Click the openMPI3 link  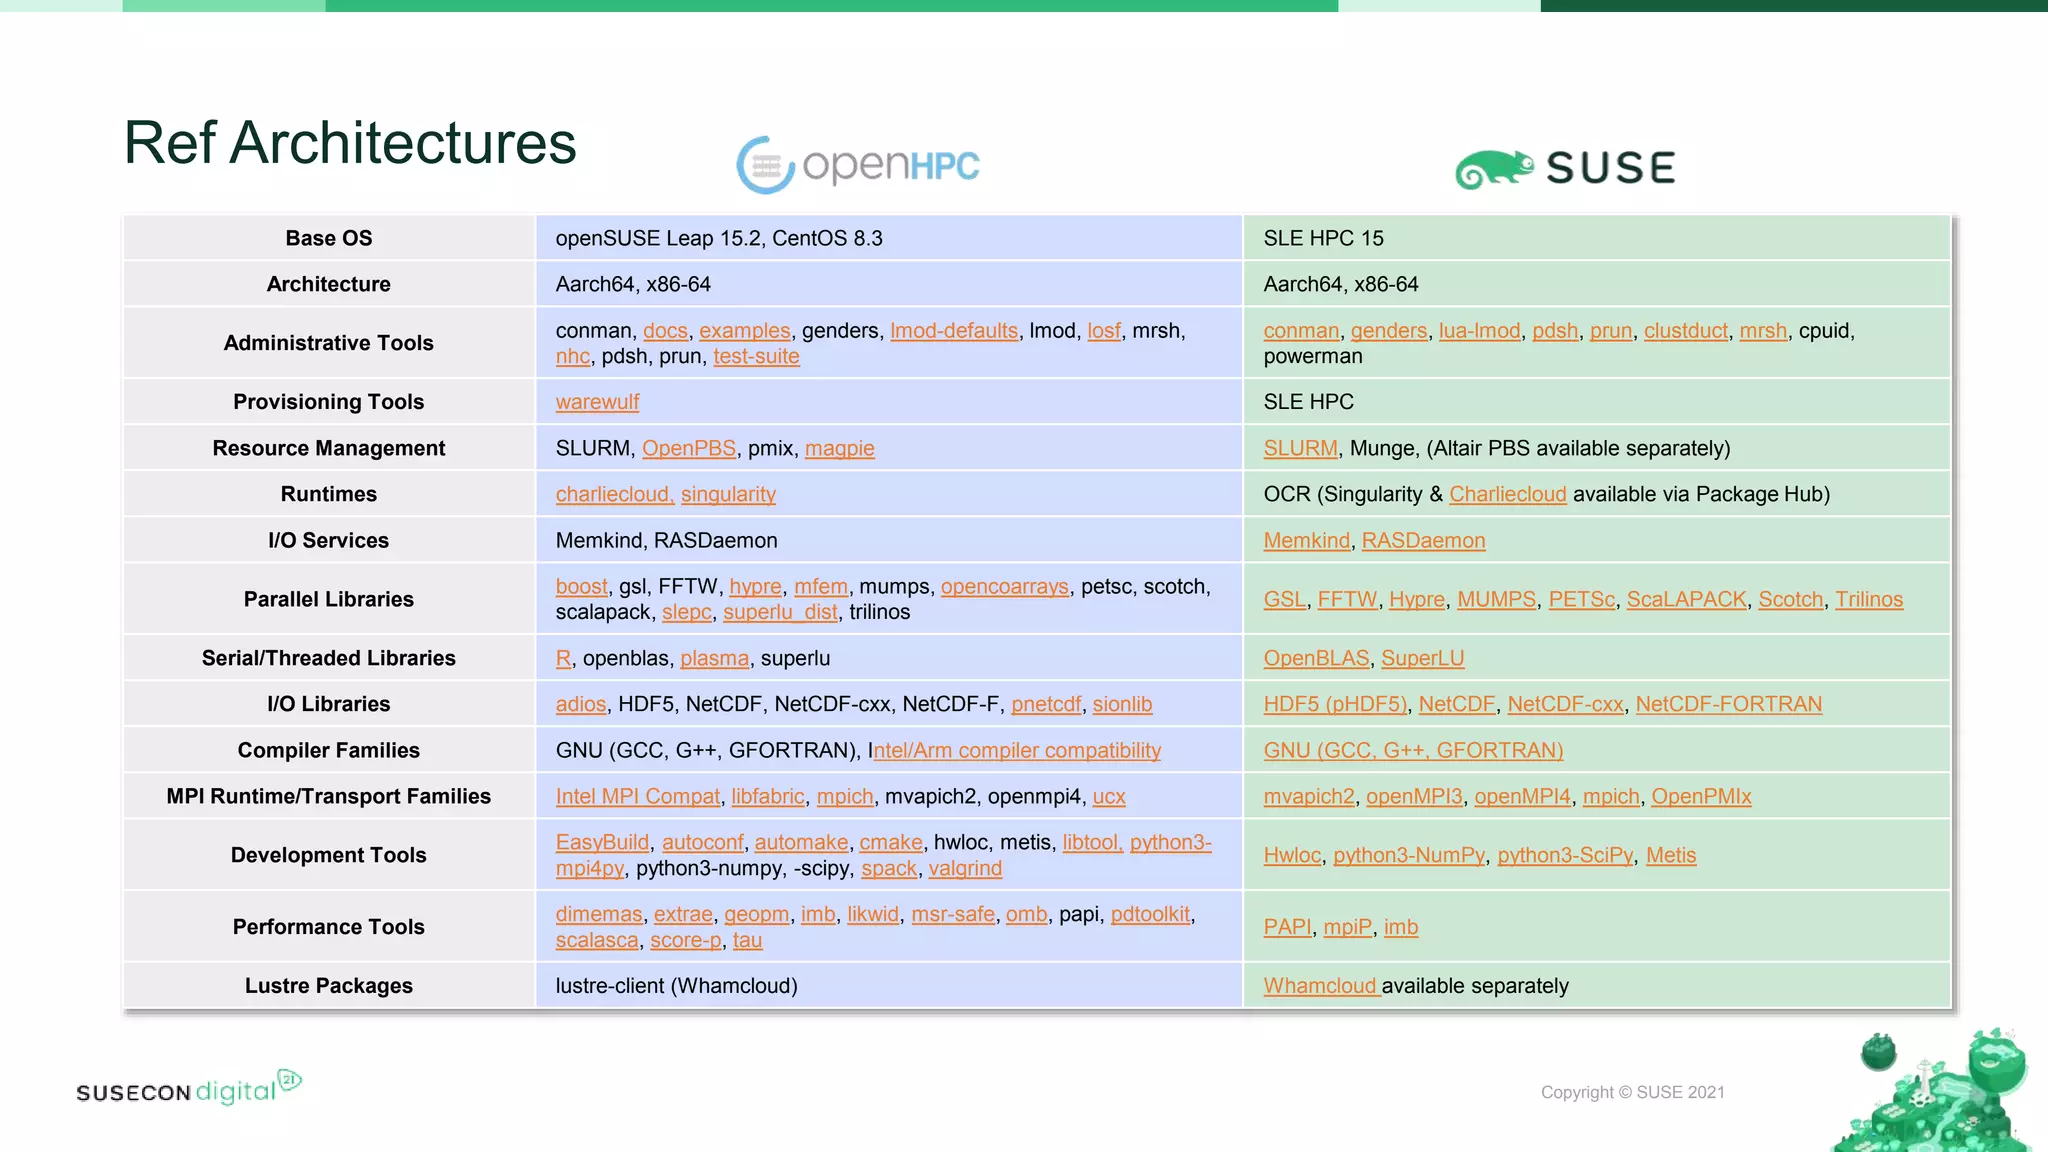pos(1414,796)
